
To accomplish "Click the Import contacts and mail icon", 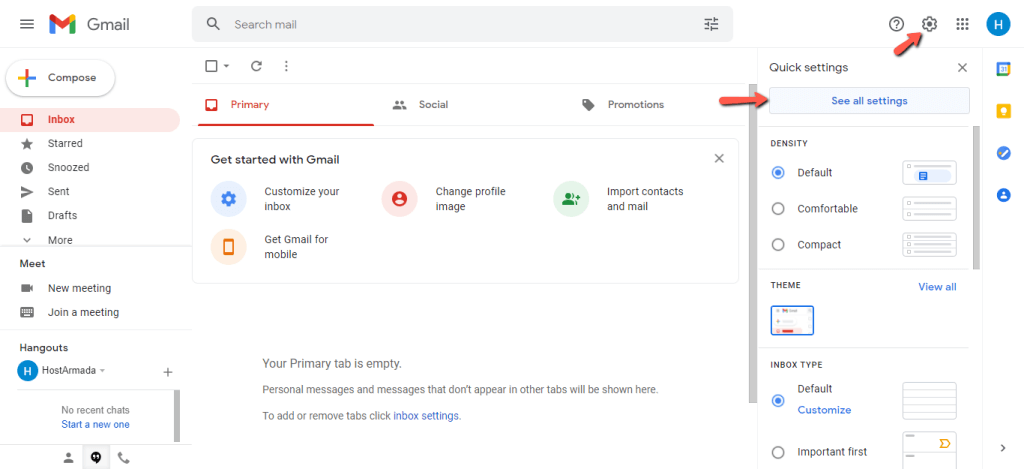I will tap(571, 199).
